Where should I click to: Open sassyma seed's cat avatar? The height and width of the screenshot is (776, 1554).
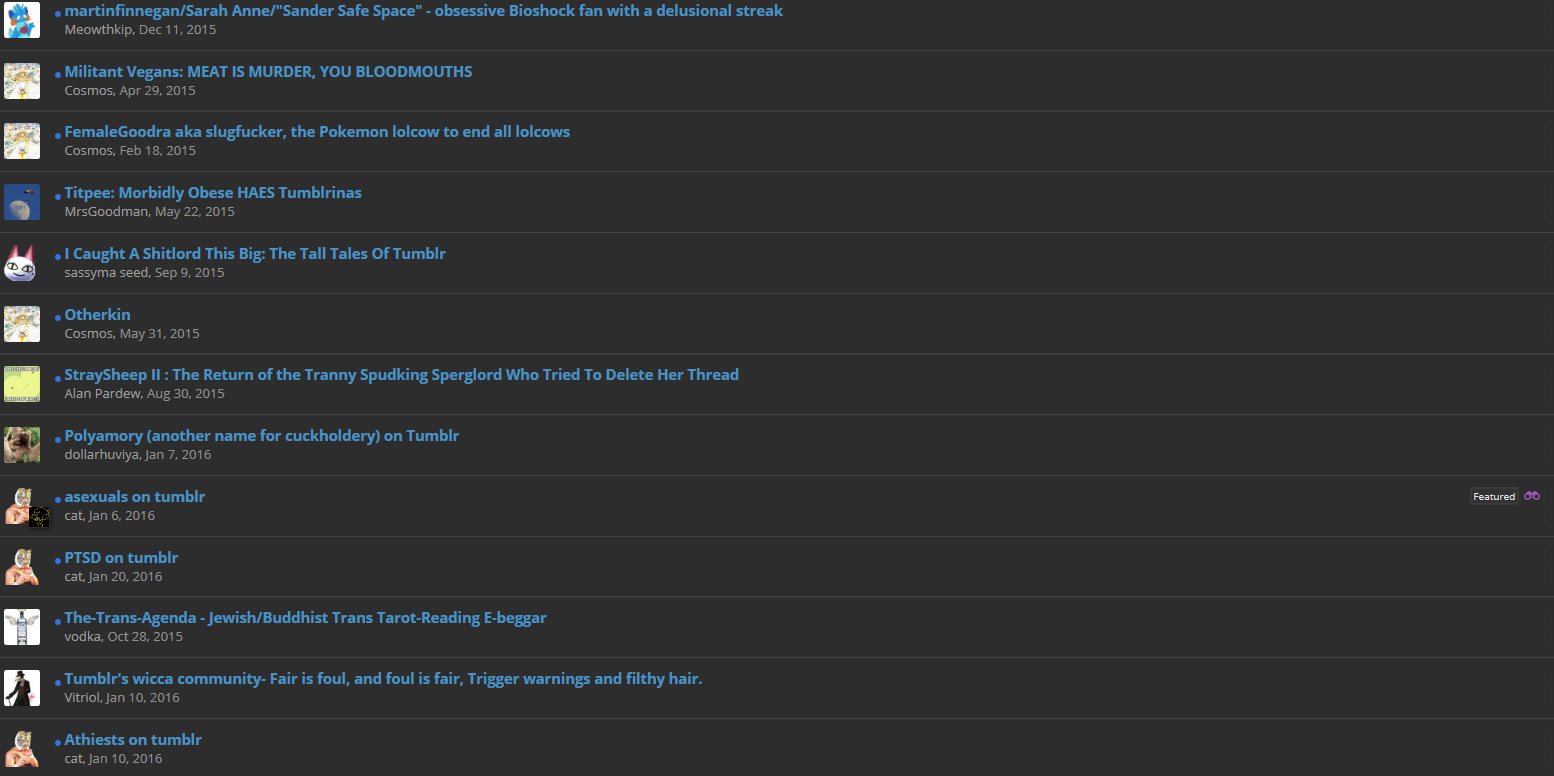coord(22,263)
